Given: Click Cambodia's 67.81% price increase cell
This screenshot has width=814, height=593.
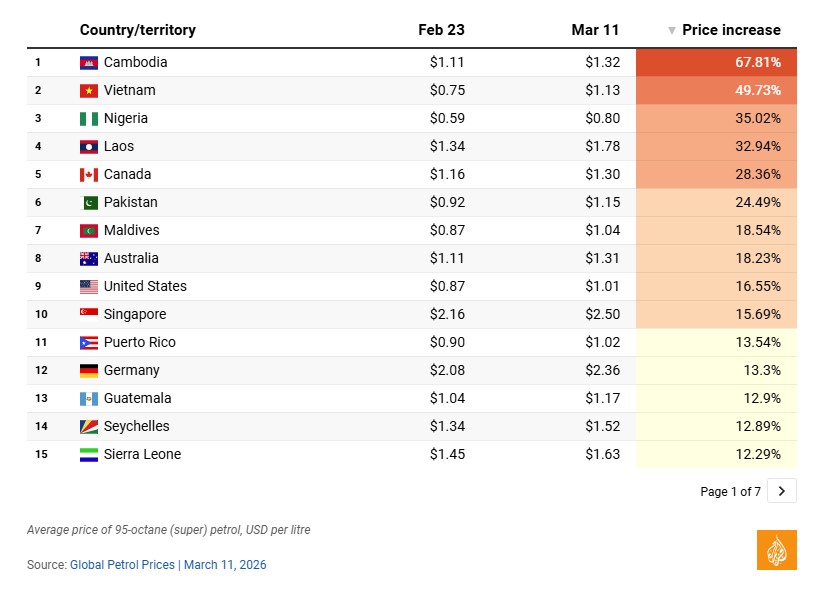Looking at the screenshot, I should coord(716,62).
